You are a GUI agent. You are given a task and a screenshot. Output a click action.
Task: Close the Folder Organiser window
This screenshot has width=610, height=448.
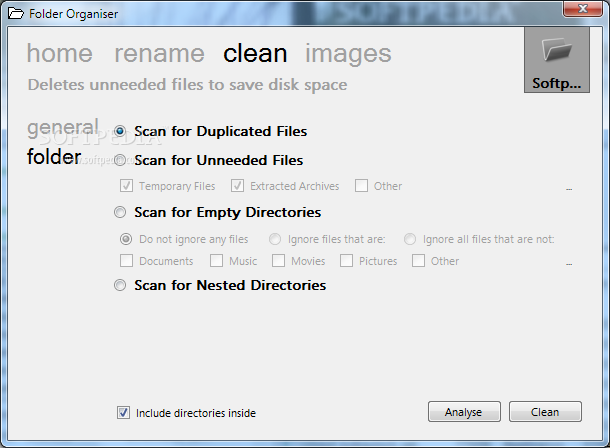pyautogui.click(x=583, y=9)
